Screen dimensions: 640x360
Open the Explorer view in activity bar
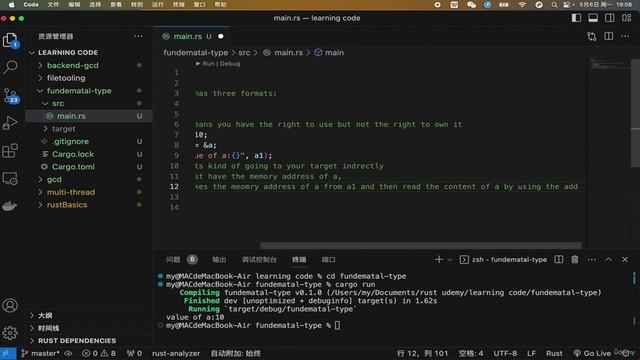point(10,40)
